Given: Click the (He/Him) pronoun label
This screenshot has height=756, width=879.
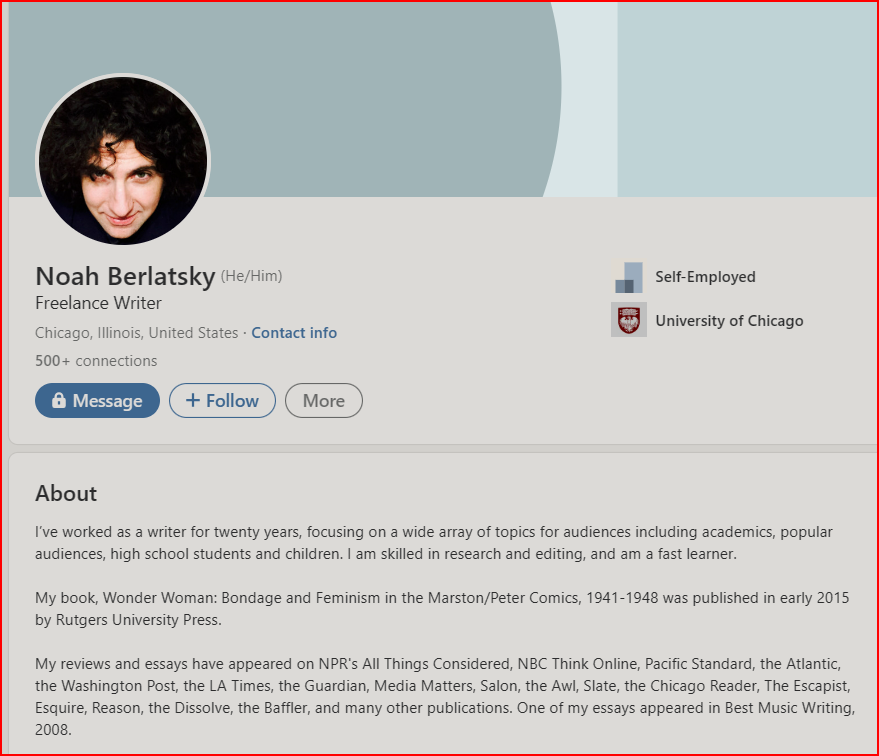Looking at the screenshot, I should tap(251, 276).
